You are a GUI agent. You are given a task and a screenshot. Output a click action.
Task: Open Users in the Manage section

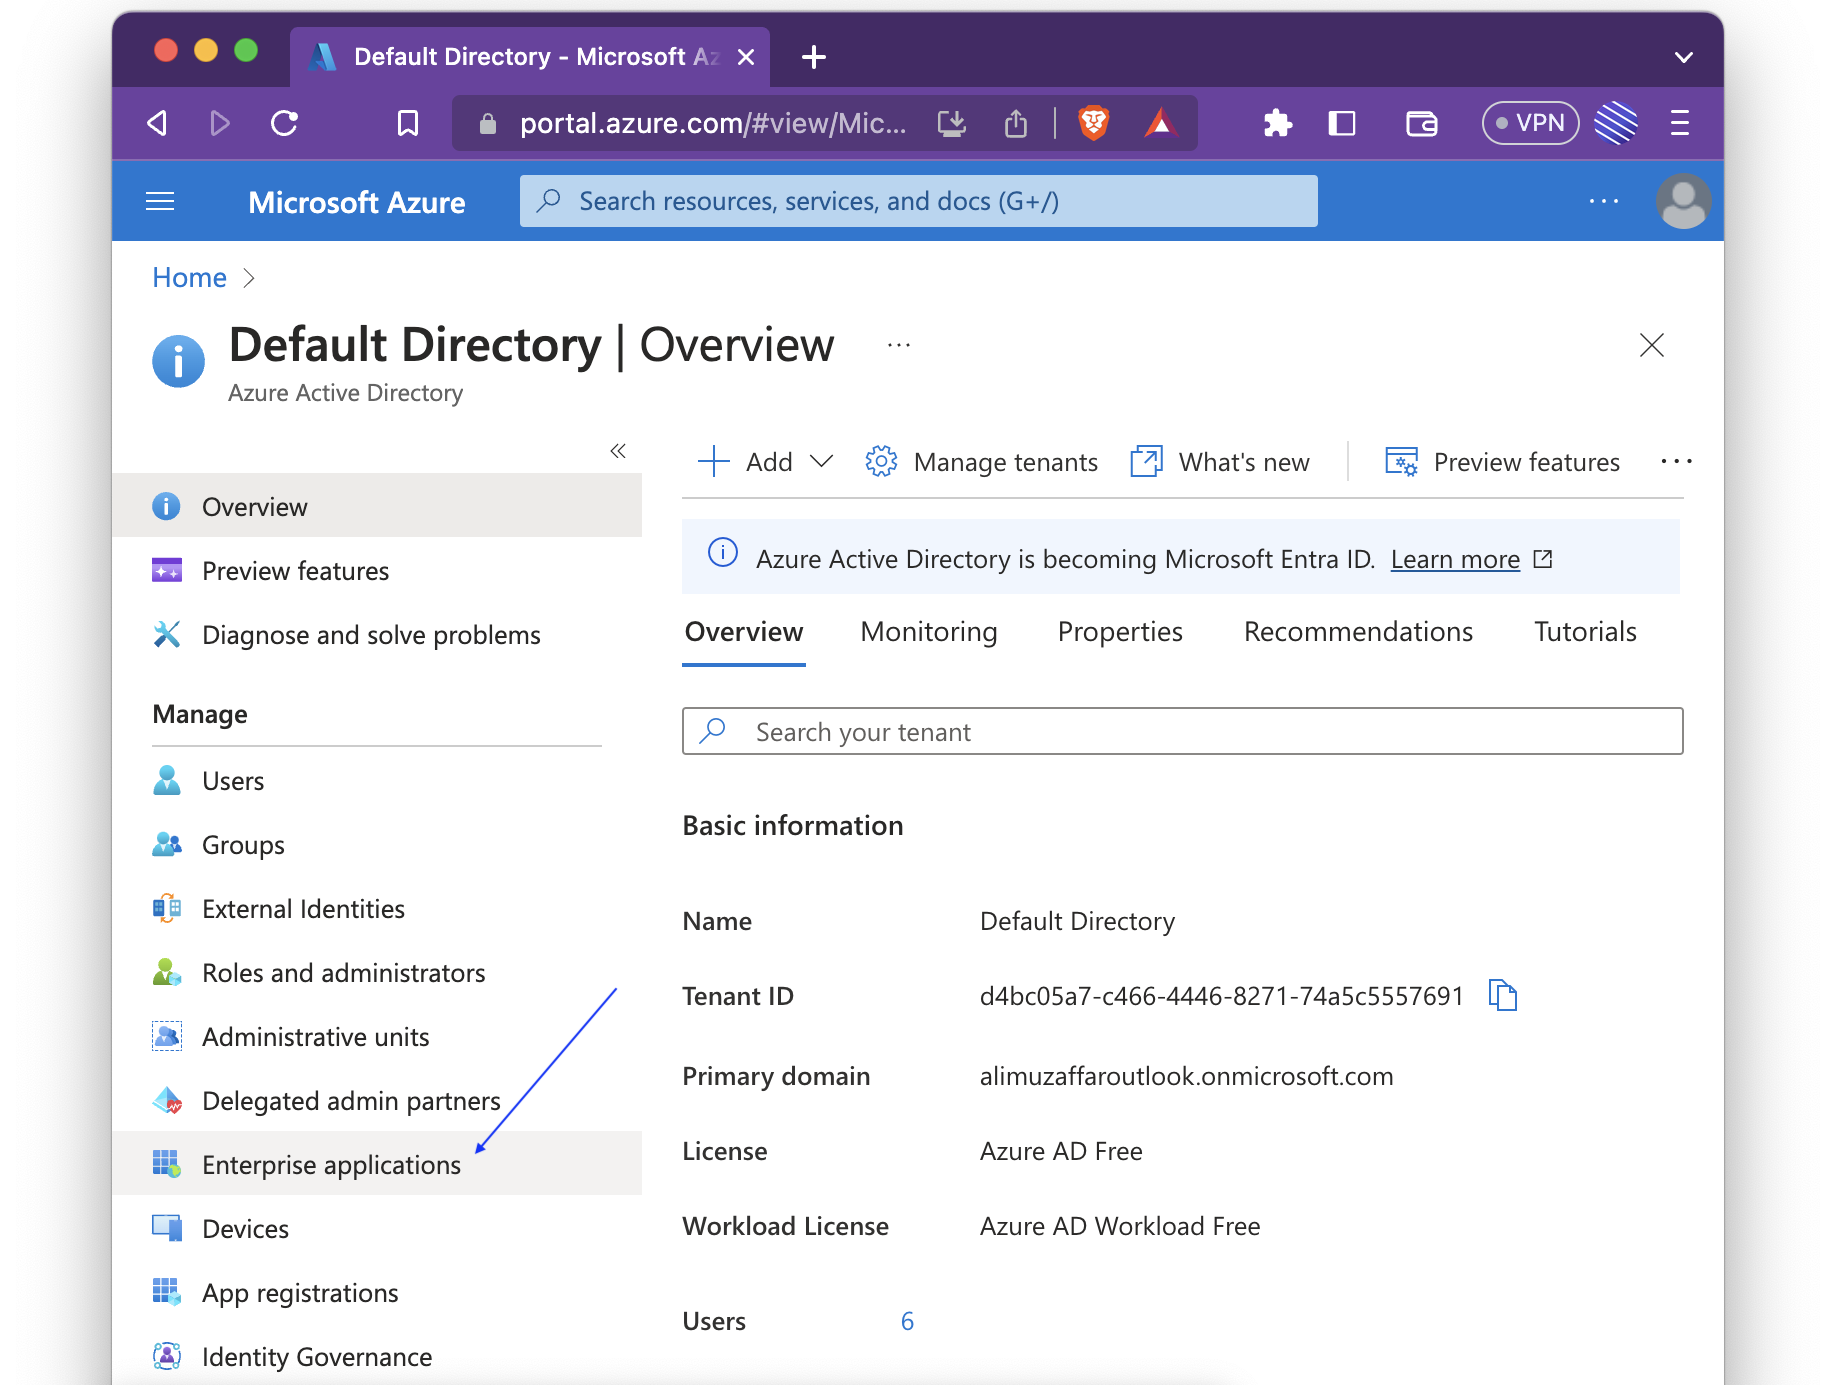coord(377,780)
